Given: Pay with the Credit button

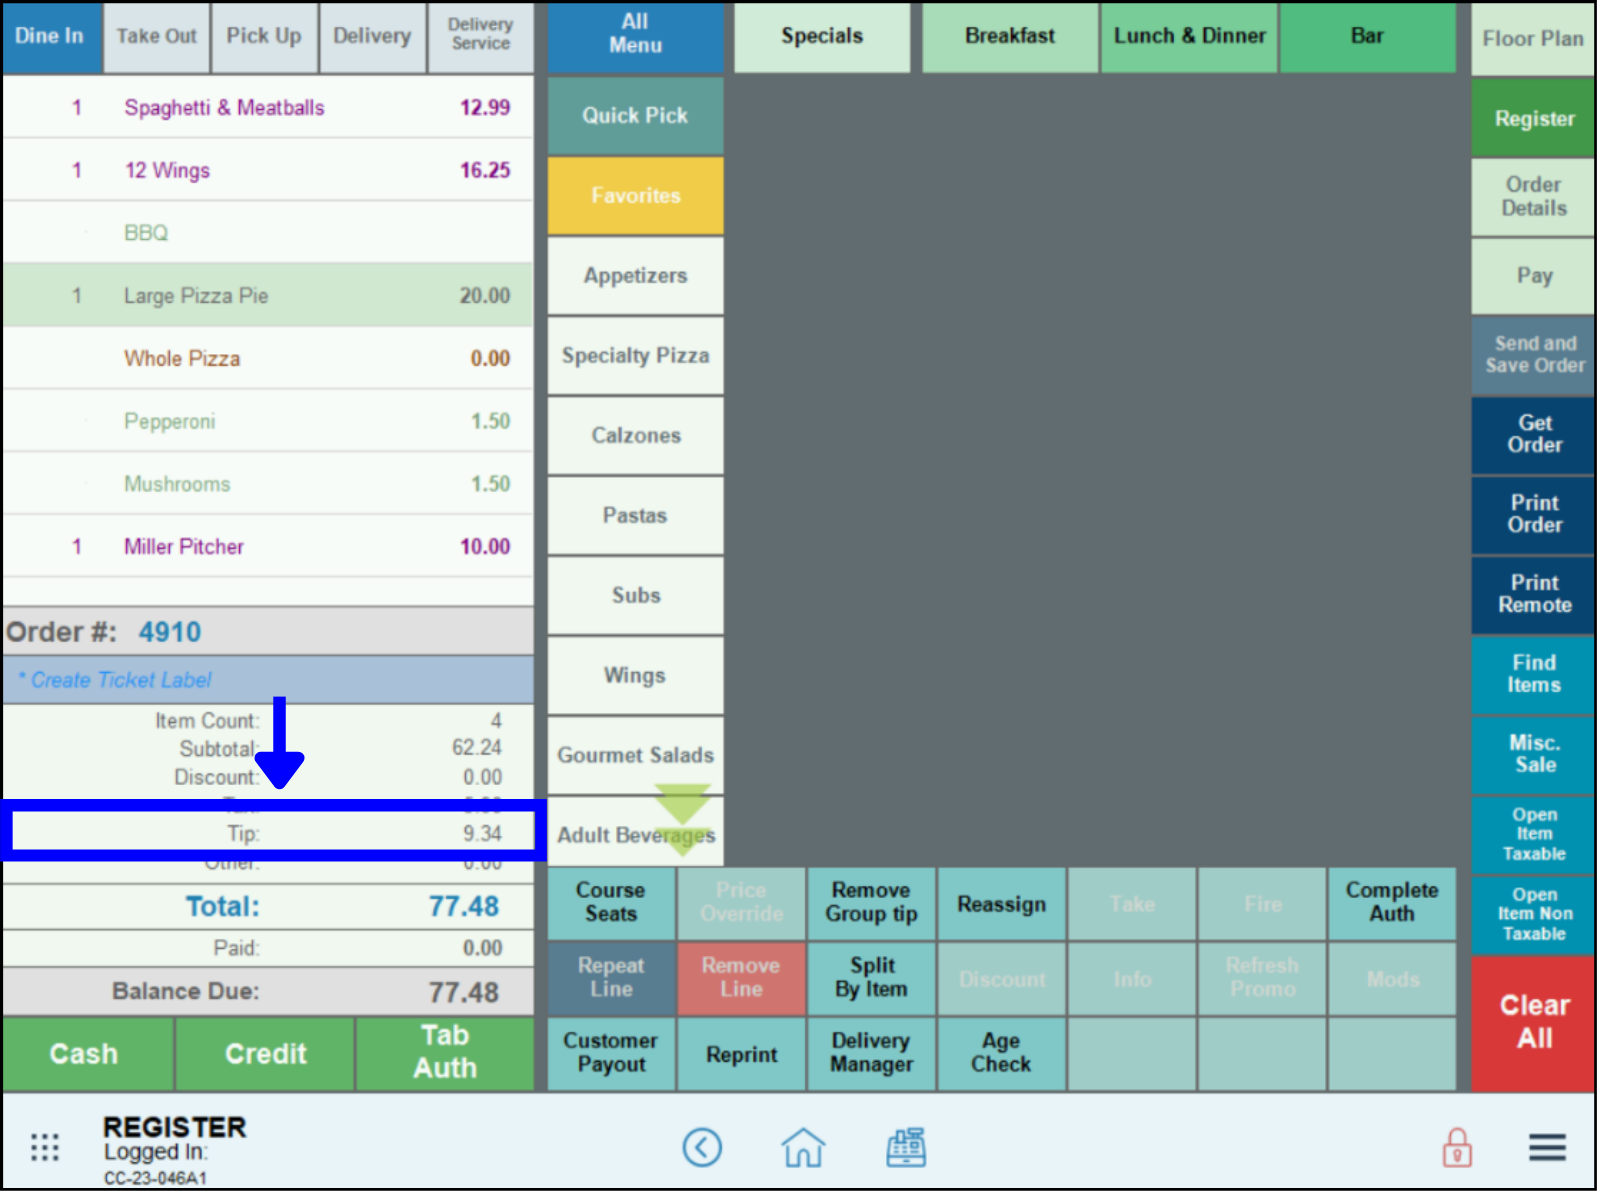Looking at the screenshot, I should [265, 1054].
